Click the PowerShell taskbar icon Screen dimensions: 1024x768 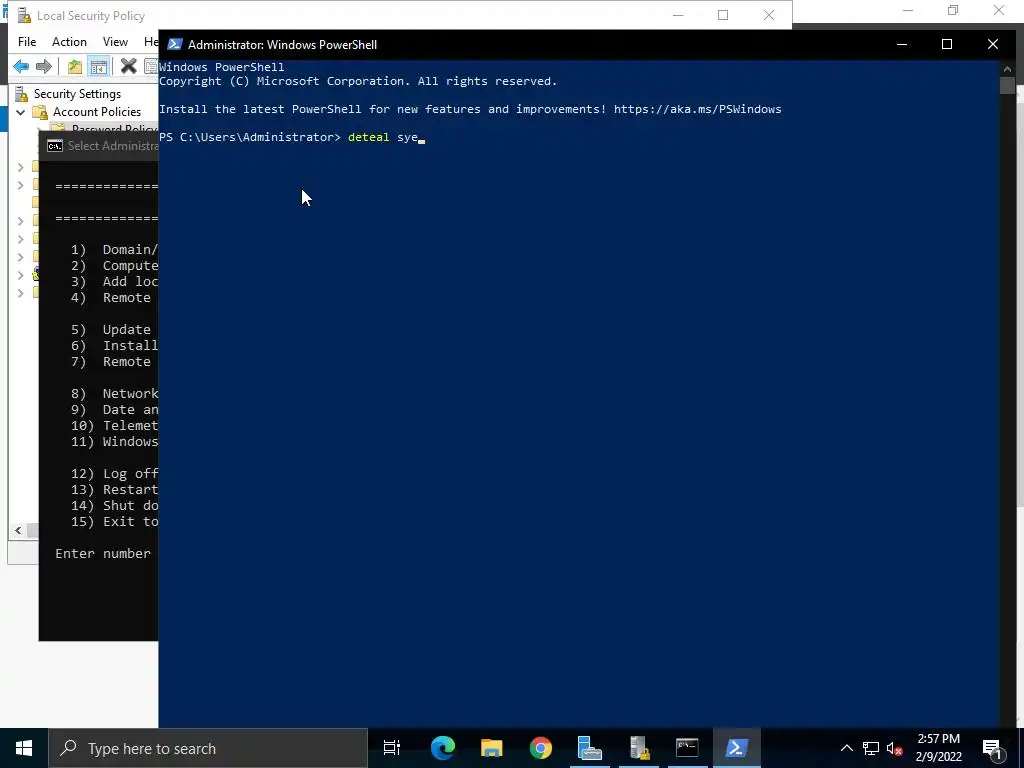point(736,748)
